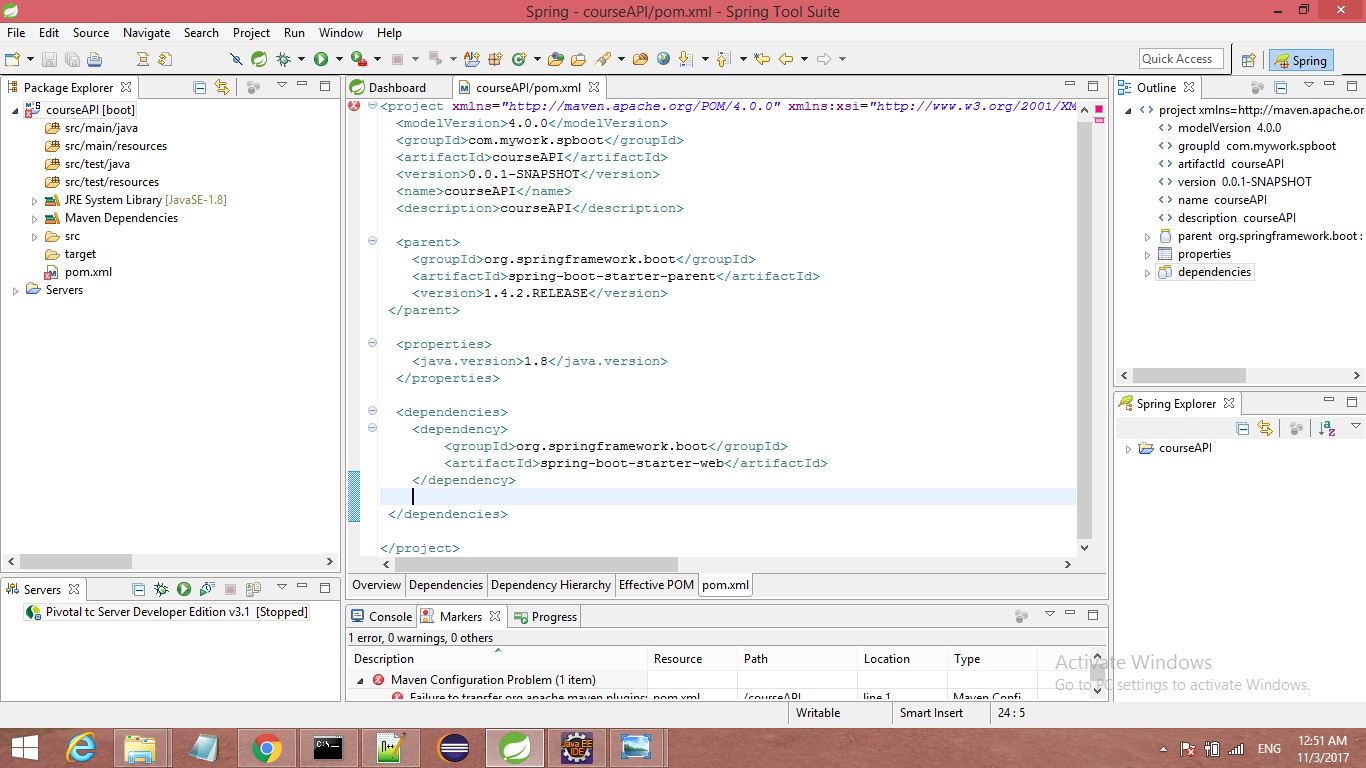Switch to the Spring perspective button
This screenshot has height=768, width=1366.
[1300, 60]
